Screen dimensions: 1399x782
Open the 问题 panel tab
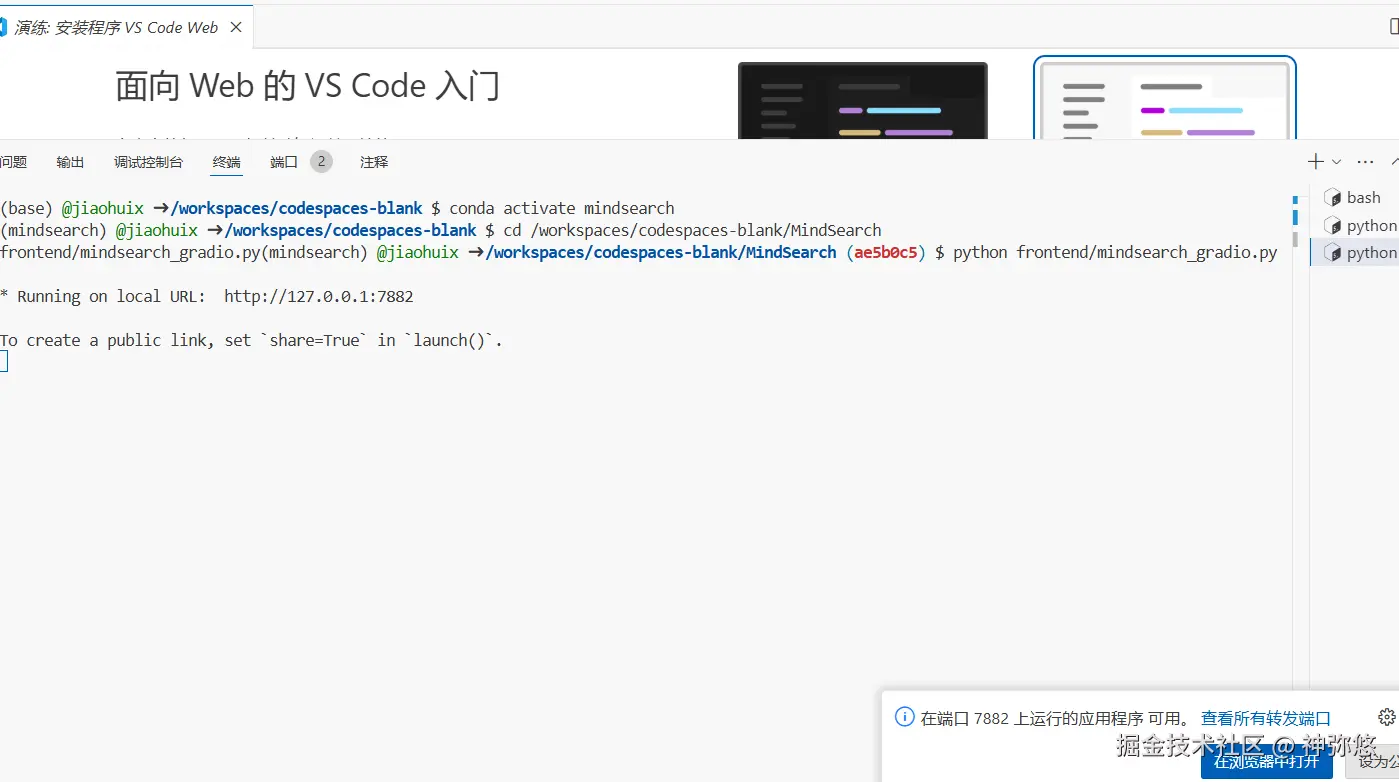pyautogui.click(x=13, y=162)
